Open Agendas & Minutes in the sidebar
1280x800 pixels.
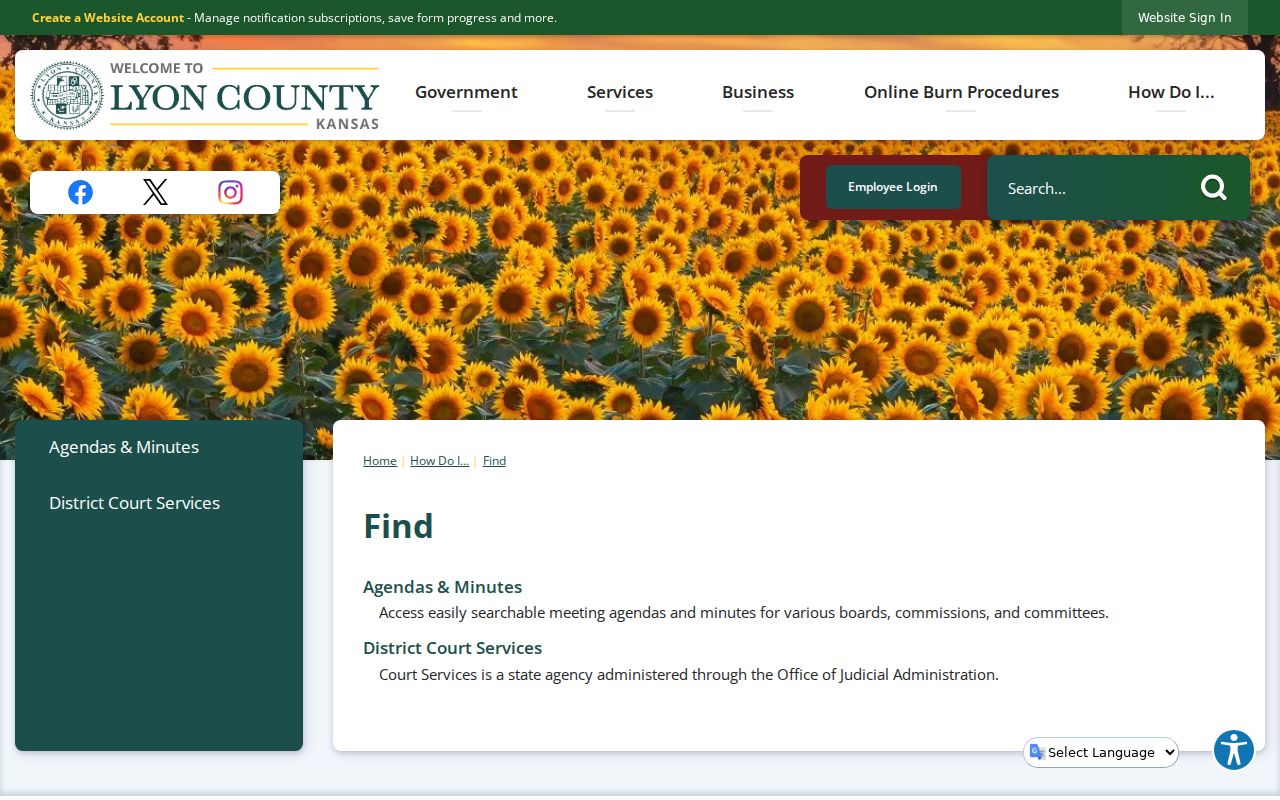tap(159, 447)
